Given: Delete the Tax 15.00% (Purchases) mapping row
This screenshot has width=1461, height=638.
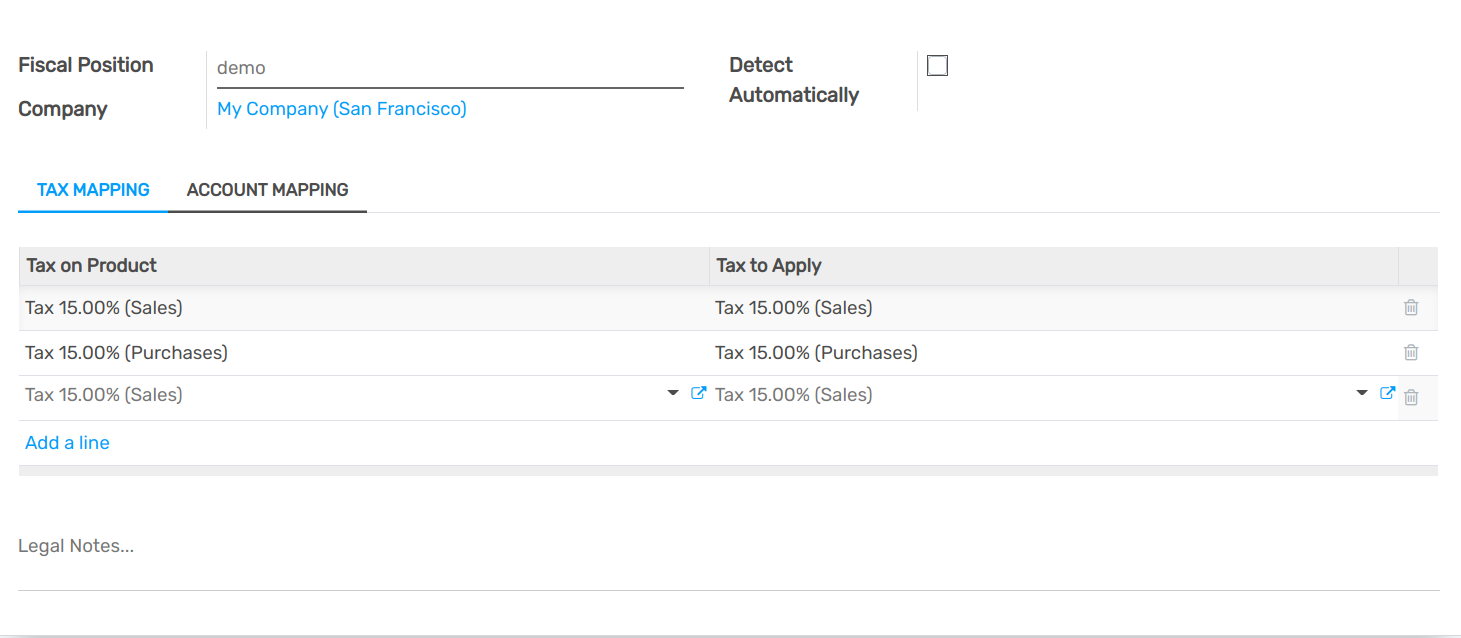Looking at the screenshot, I should point(1411,352).
